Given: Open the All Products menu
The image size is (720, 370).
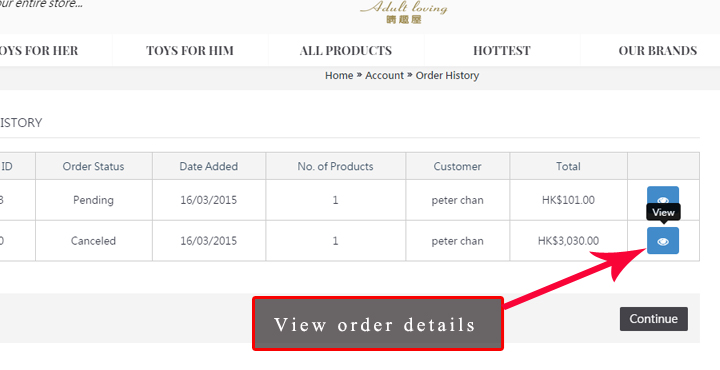Looking at the screenshot, I should [x=346, y=50].
